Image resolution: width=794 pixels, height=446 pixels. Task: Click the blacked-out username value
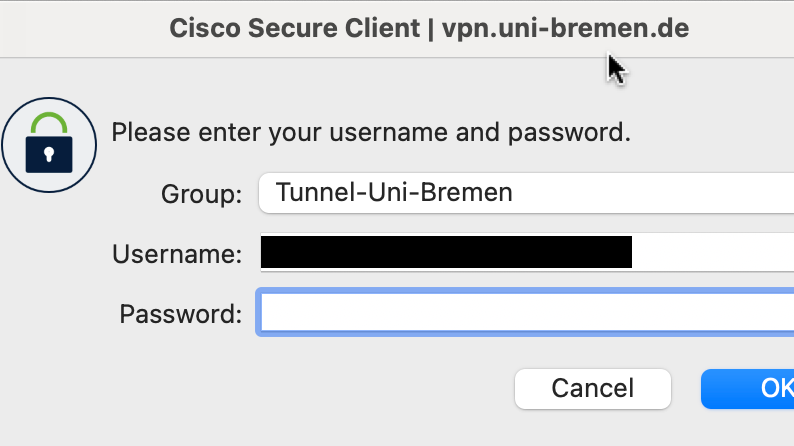[446, 253]
